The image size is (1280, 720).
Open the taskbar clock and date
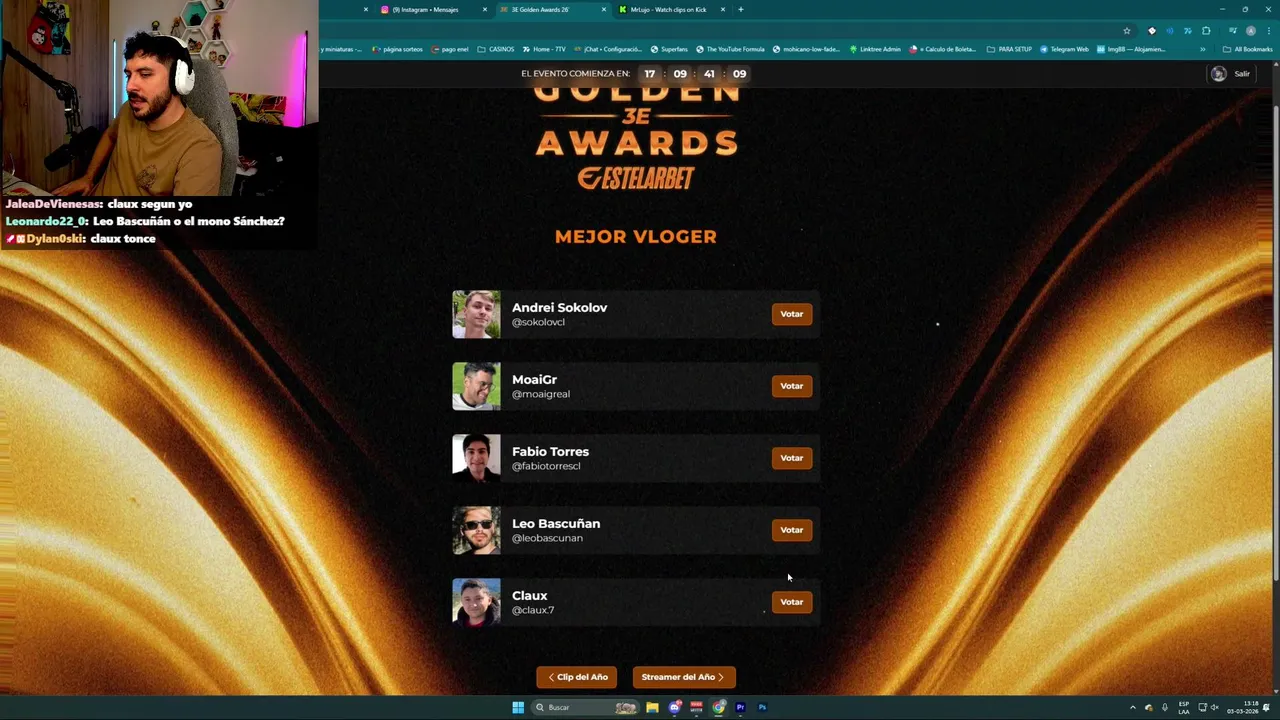tap(1243, 707)
